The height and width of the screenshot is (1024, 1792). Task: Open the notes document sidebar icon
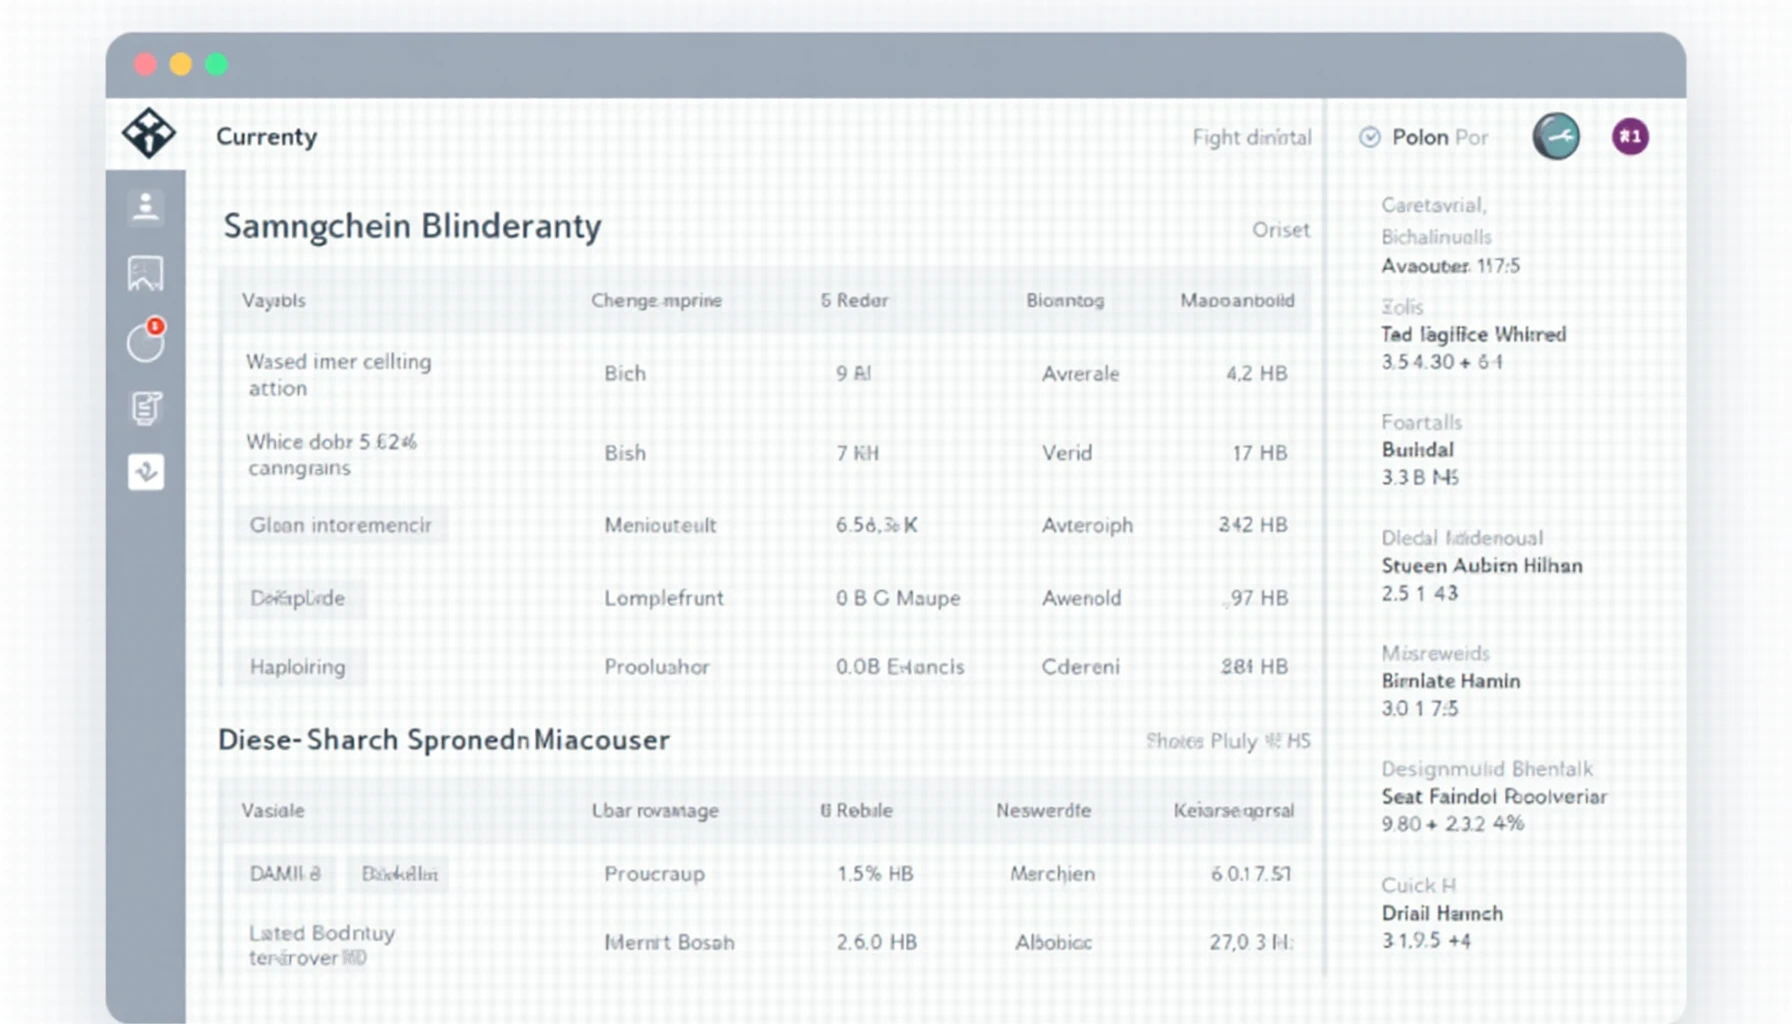point(146,407)
